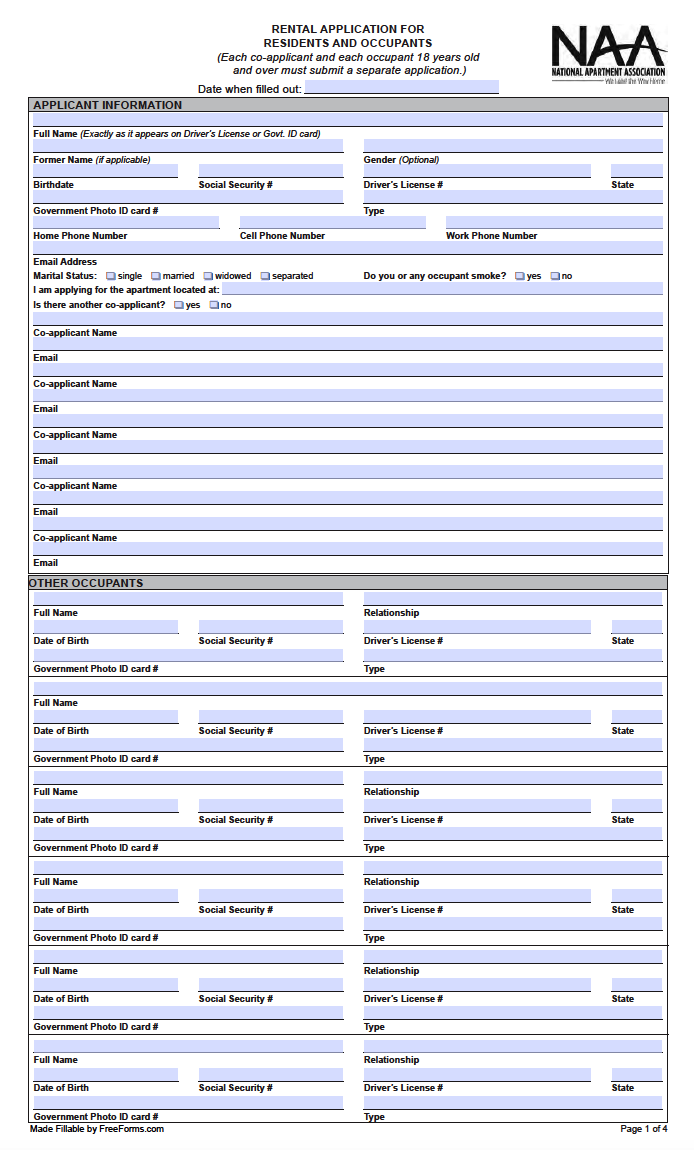Click the Work Phone Number field
The height and width of the screenshot is (1150, 694).
point(554,222)
